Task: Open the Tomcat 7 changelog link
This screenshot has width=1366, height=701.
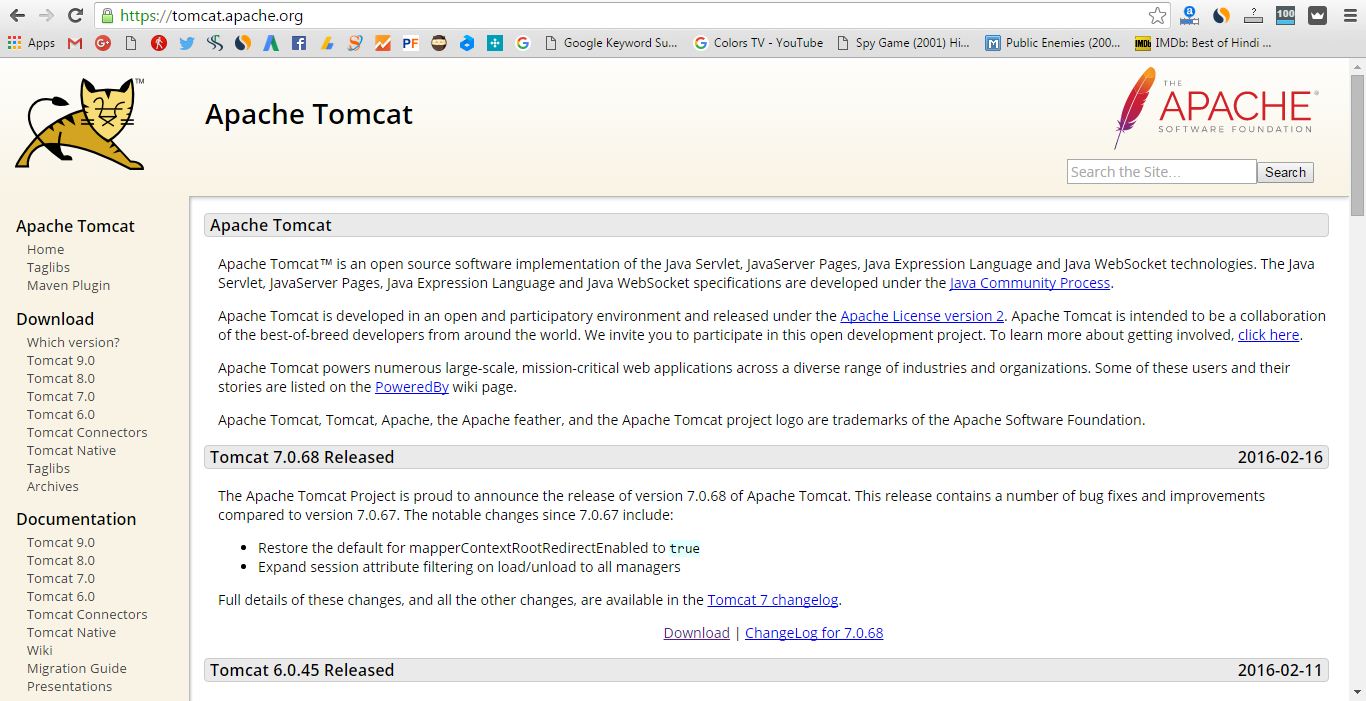Action: 773,600
